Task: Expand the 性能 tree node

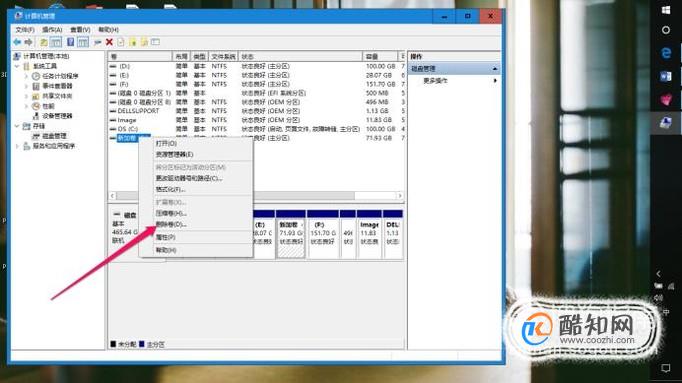Action: point(26,106)
